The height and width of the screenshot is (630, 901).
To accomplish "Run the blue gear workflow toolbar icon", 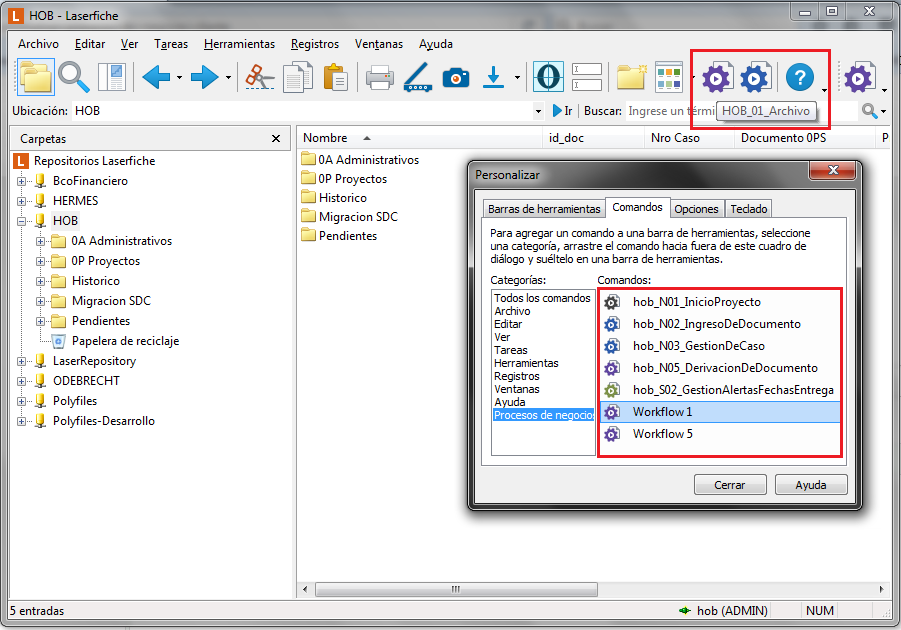I will (x=755, y=77).
